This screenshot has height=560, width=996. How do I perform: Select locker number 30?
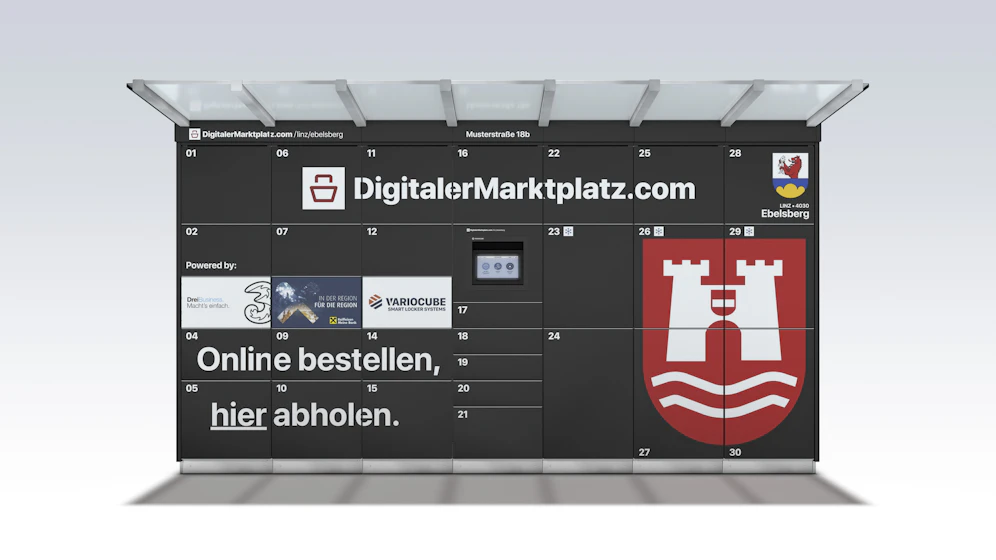tap(735, 452)
